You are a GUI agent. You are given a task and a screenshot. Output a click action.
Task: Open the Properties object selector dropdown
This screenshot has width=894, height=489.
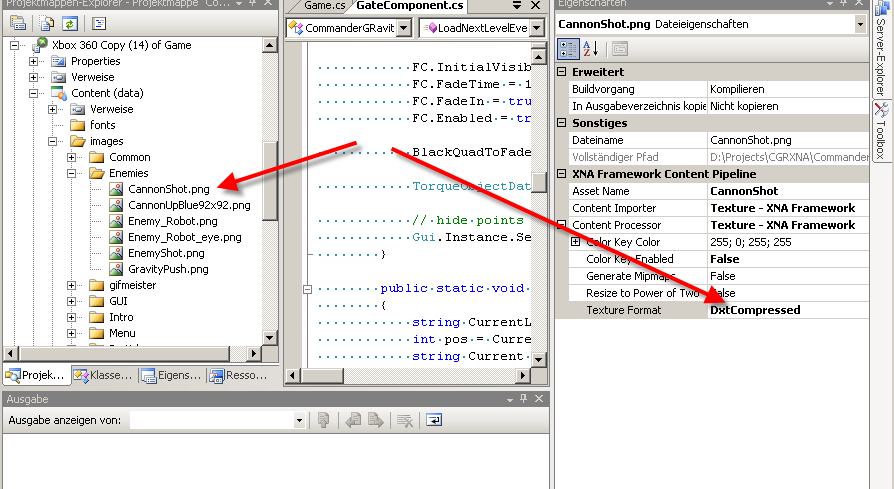coord(860,24)
